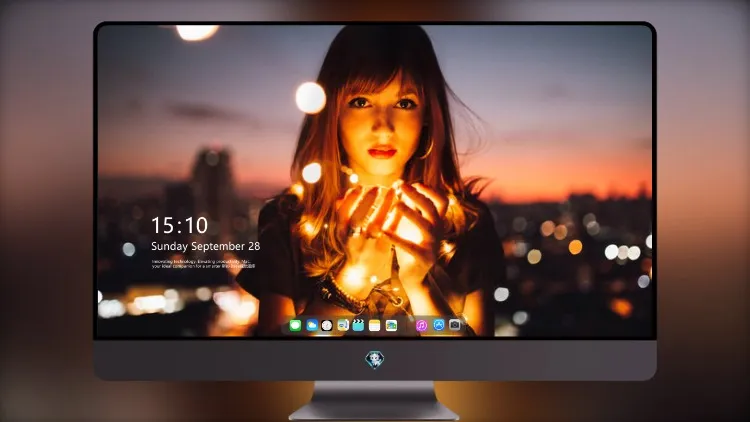Click the monitor's metal stand
Viewport: 750px width, 422px height.
[374, 401]
